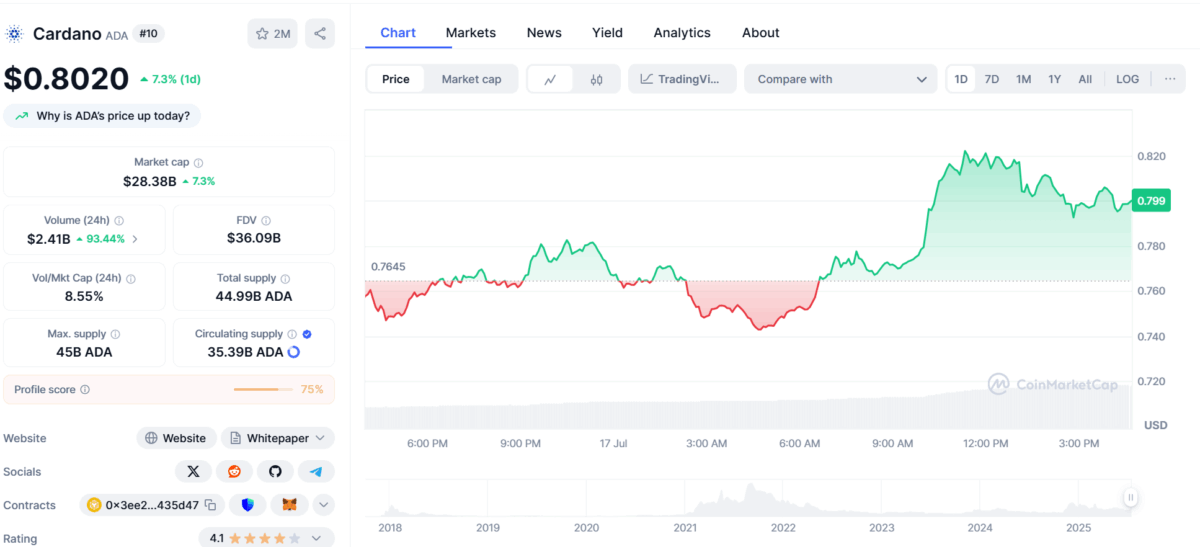This screenshot has height=547, width=1200.
Task: Open the Chart tab
Action: pos(398,33)
